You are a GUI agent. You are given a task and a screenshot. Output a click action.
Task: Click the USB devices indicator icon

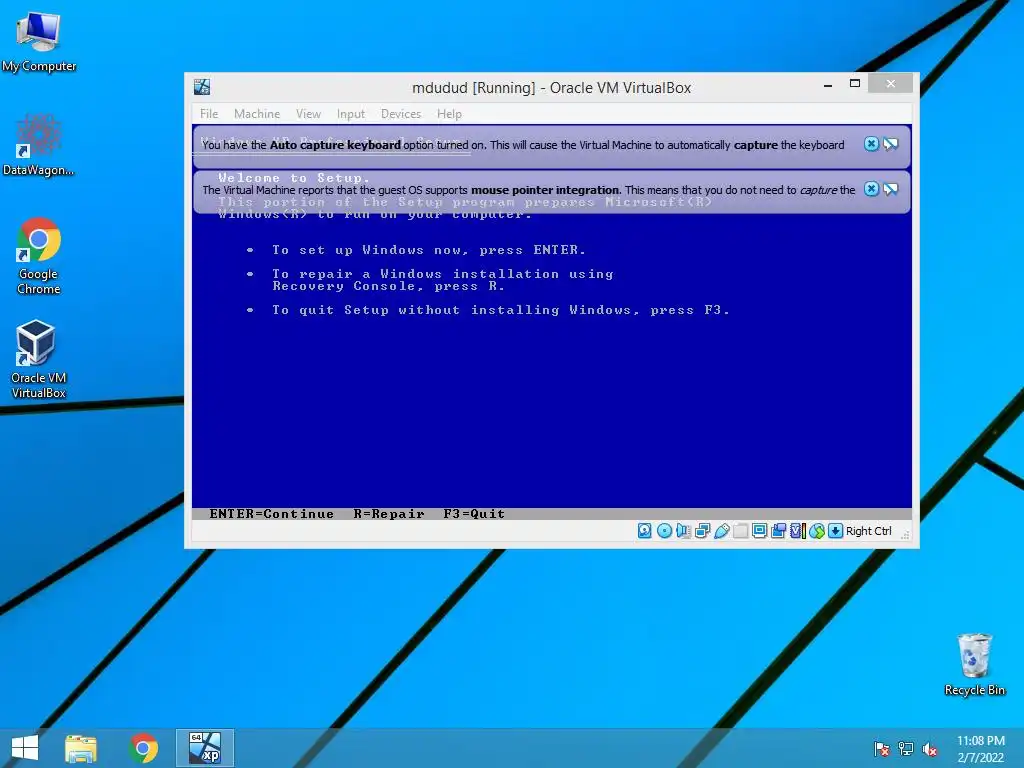point(722,531)
